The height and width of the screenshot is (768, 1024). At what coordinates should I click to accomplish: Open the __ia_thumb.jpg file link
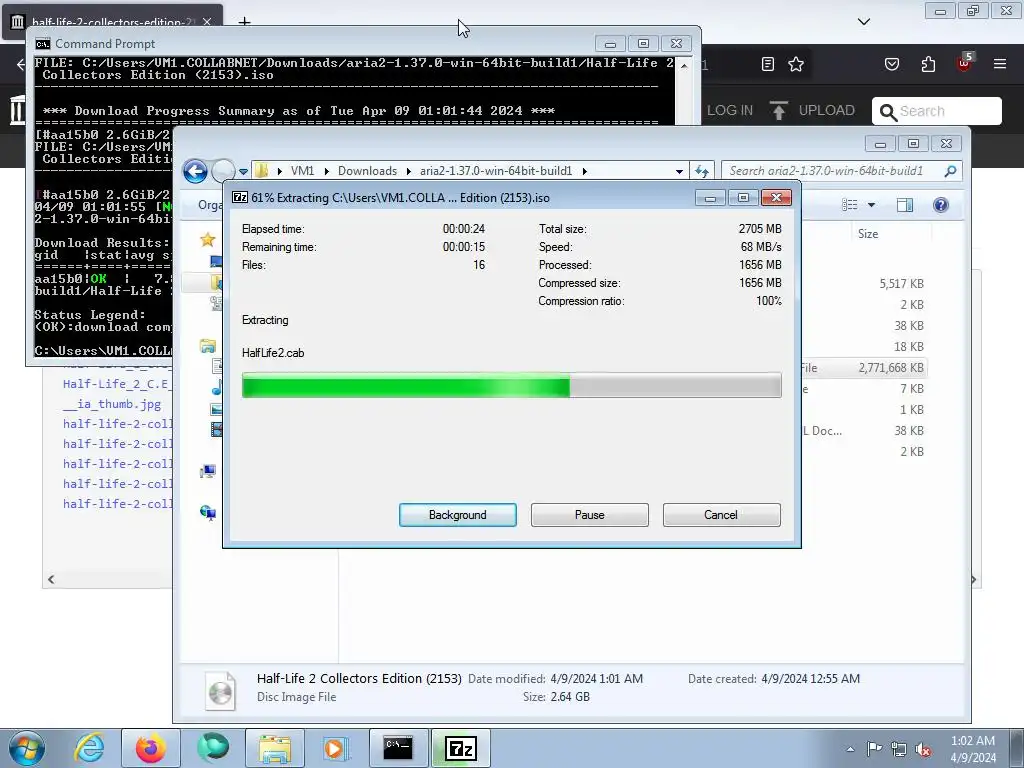(112, 404)
